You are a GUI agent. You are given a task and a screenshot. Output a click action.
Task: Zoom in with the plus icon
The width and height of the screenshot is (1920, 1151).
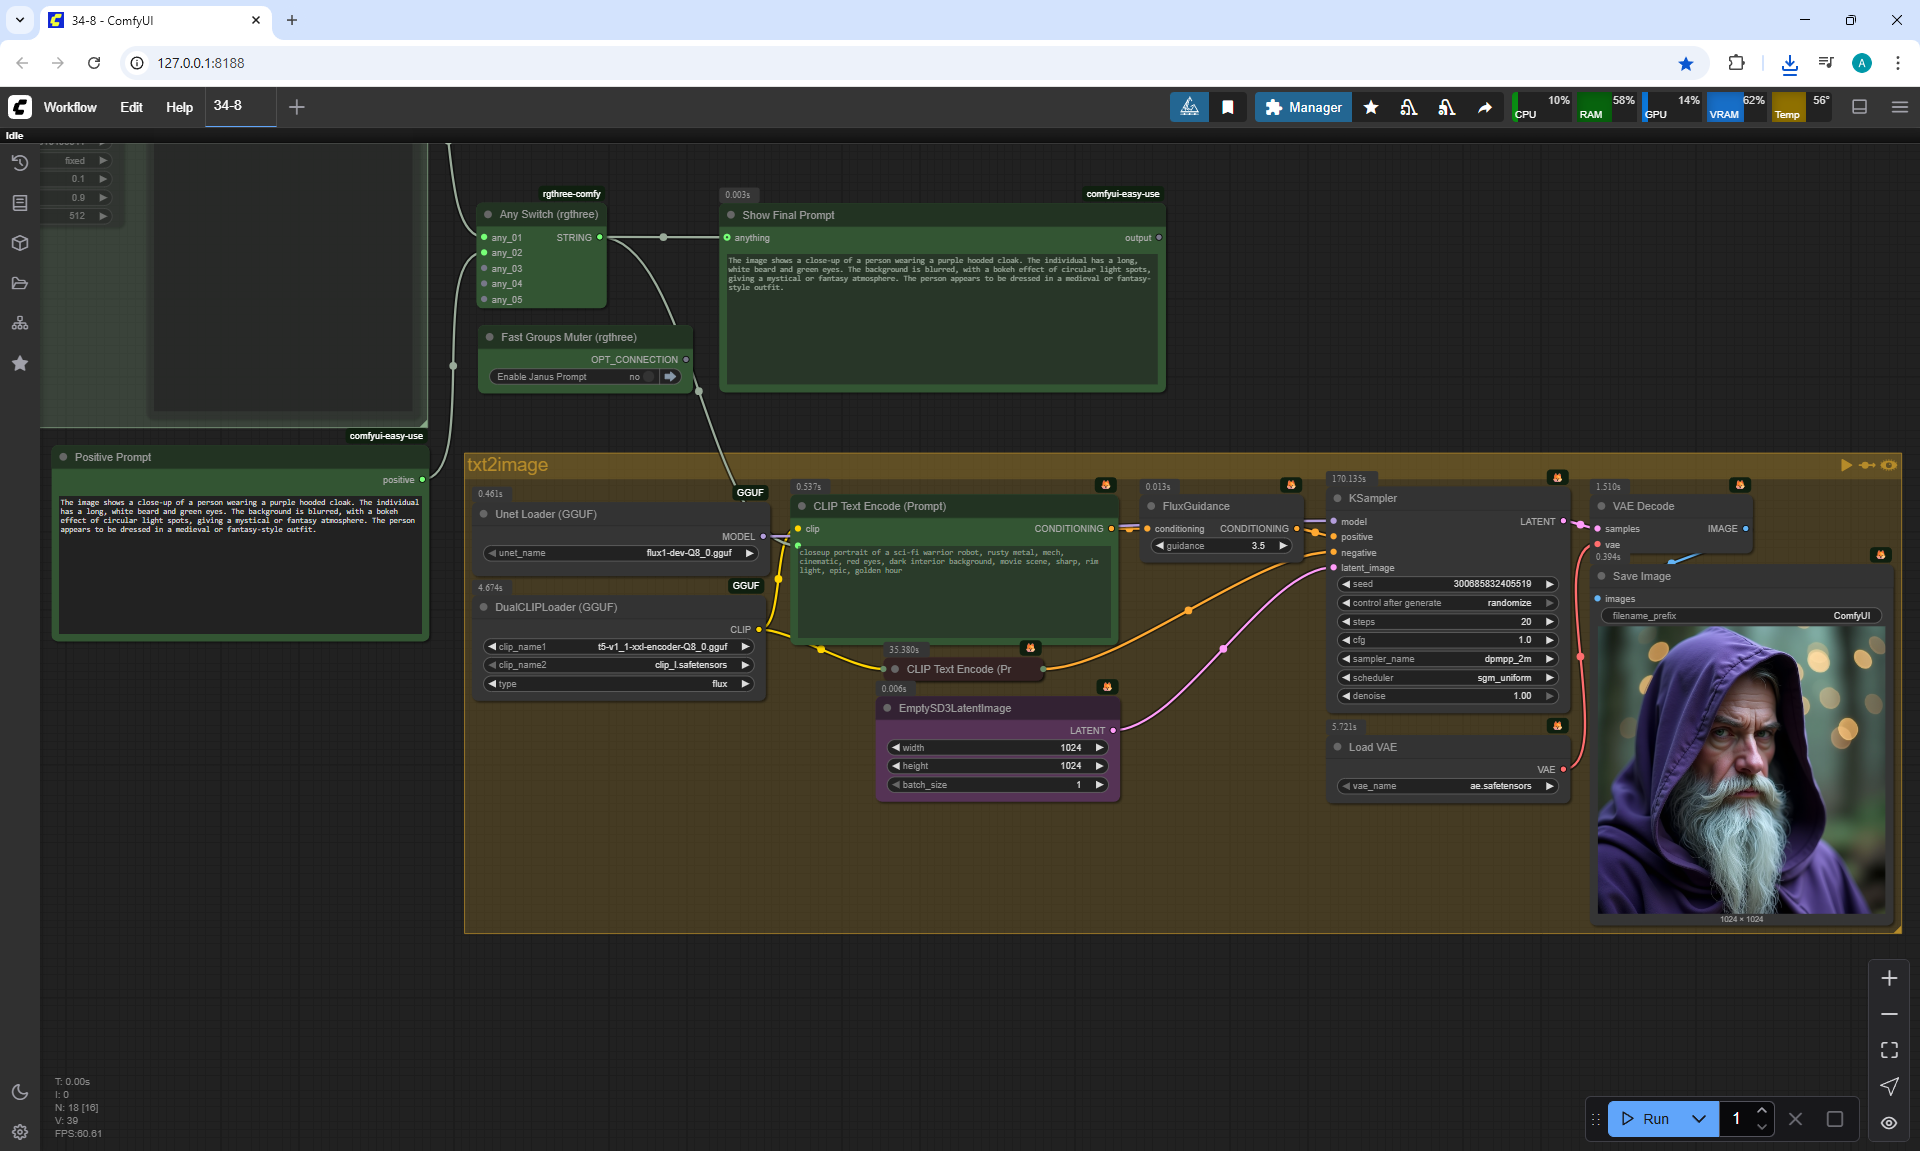pos(1889,978)
